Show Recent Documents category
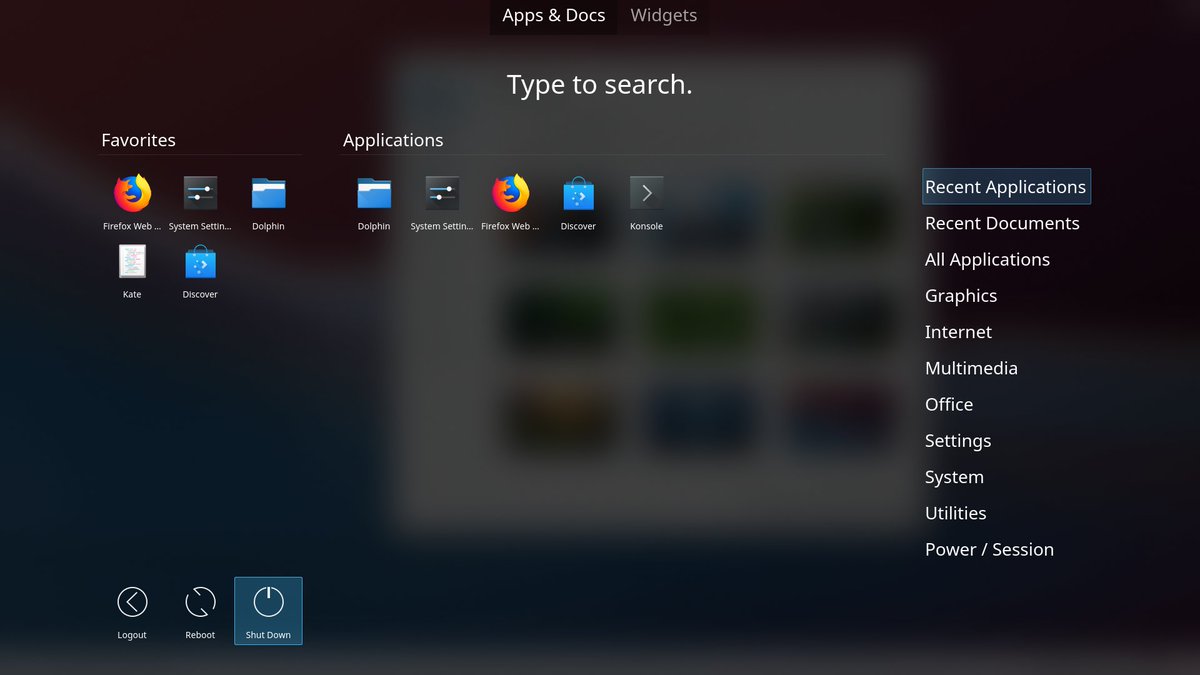This screenshot has height=675, width=1200. click(x=1002, y=223)
